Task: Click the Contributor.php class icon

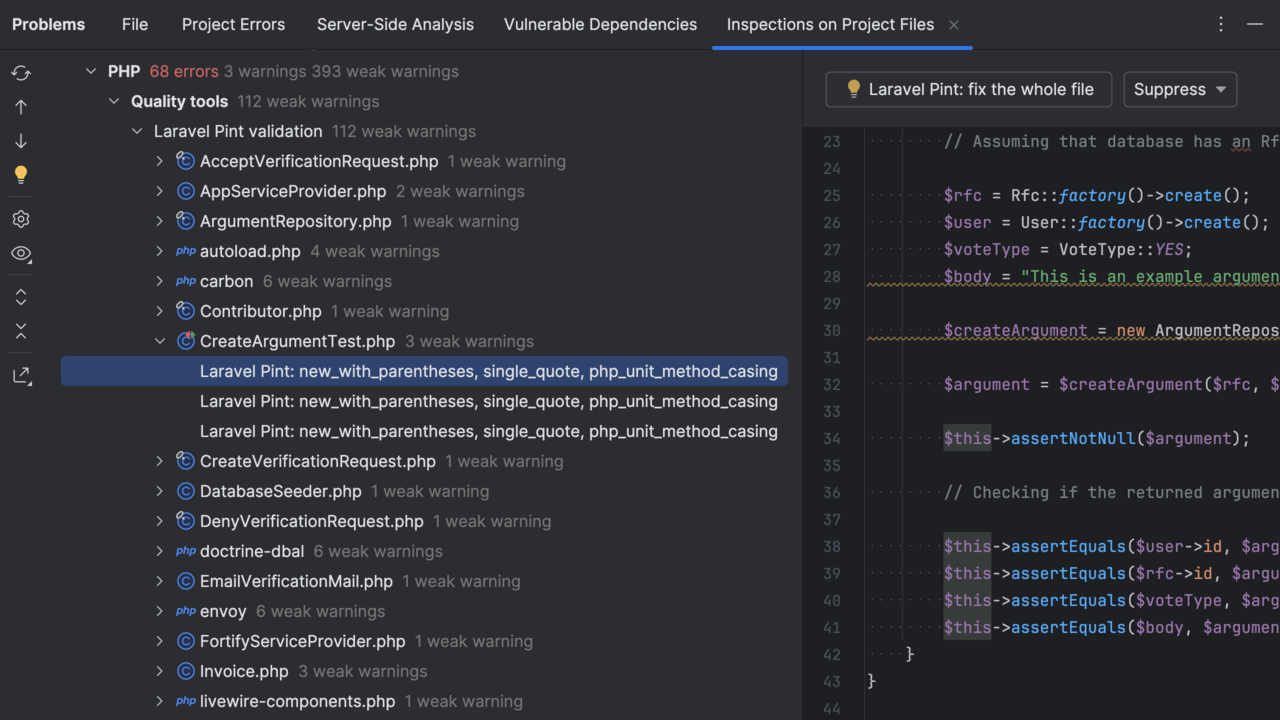Action: (x=185, y=311)
